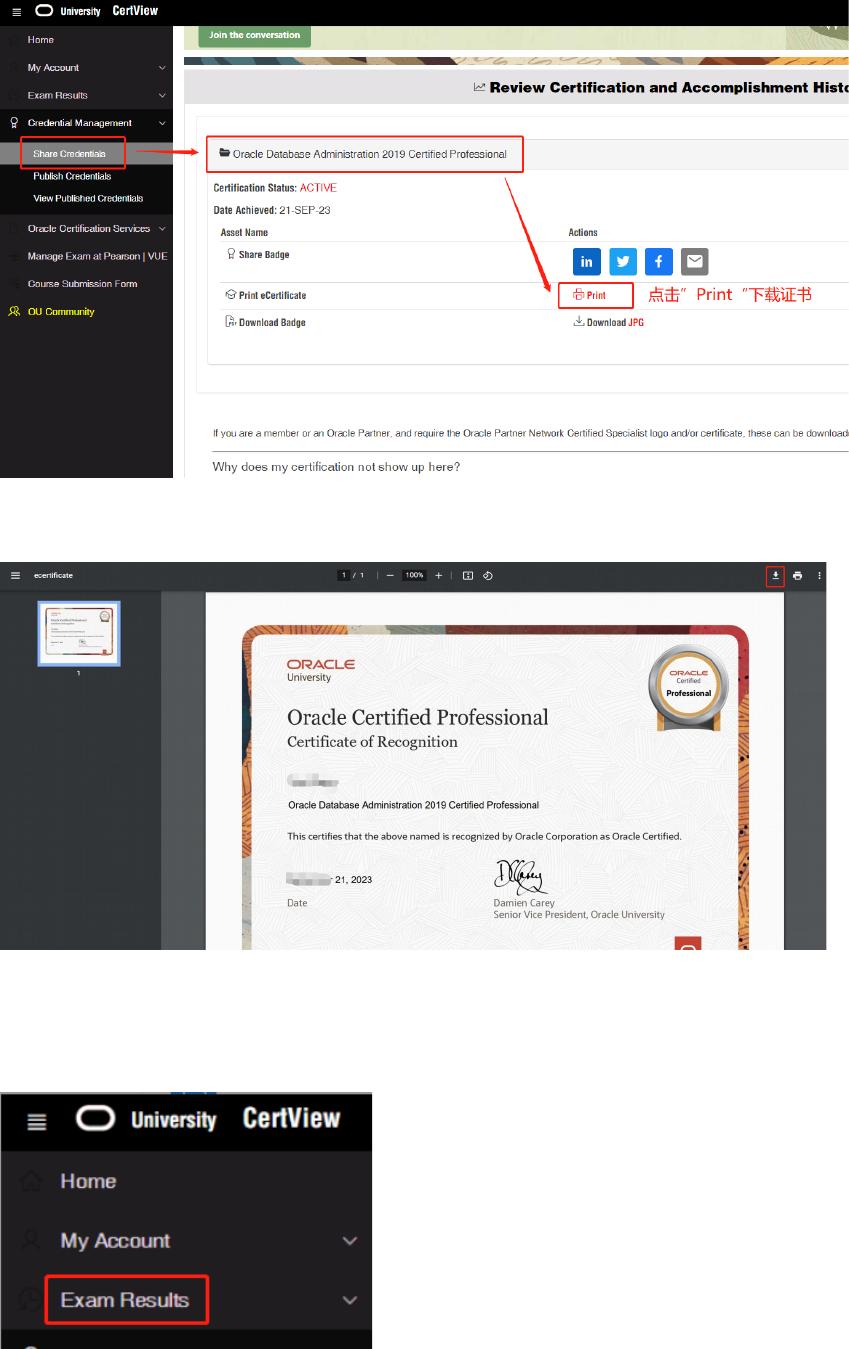
Task: Expand My Account chevron in the zoomed-in sidebar crop
Action: pos(349,1241)
